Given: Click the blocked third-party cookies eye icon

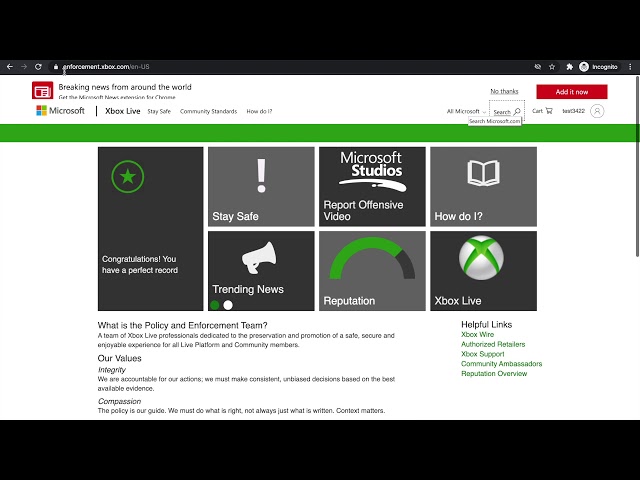Looking at the screenshot, I should 538,67.
